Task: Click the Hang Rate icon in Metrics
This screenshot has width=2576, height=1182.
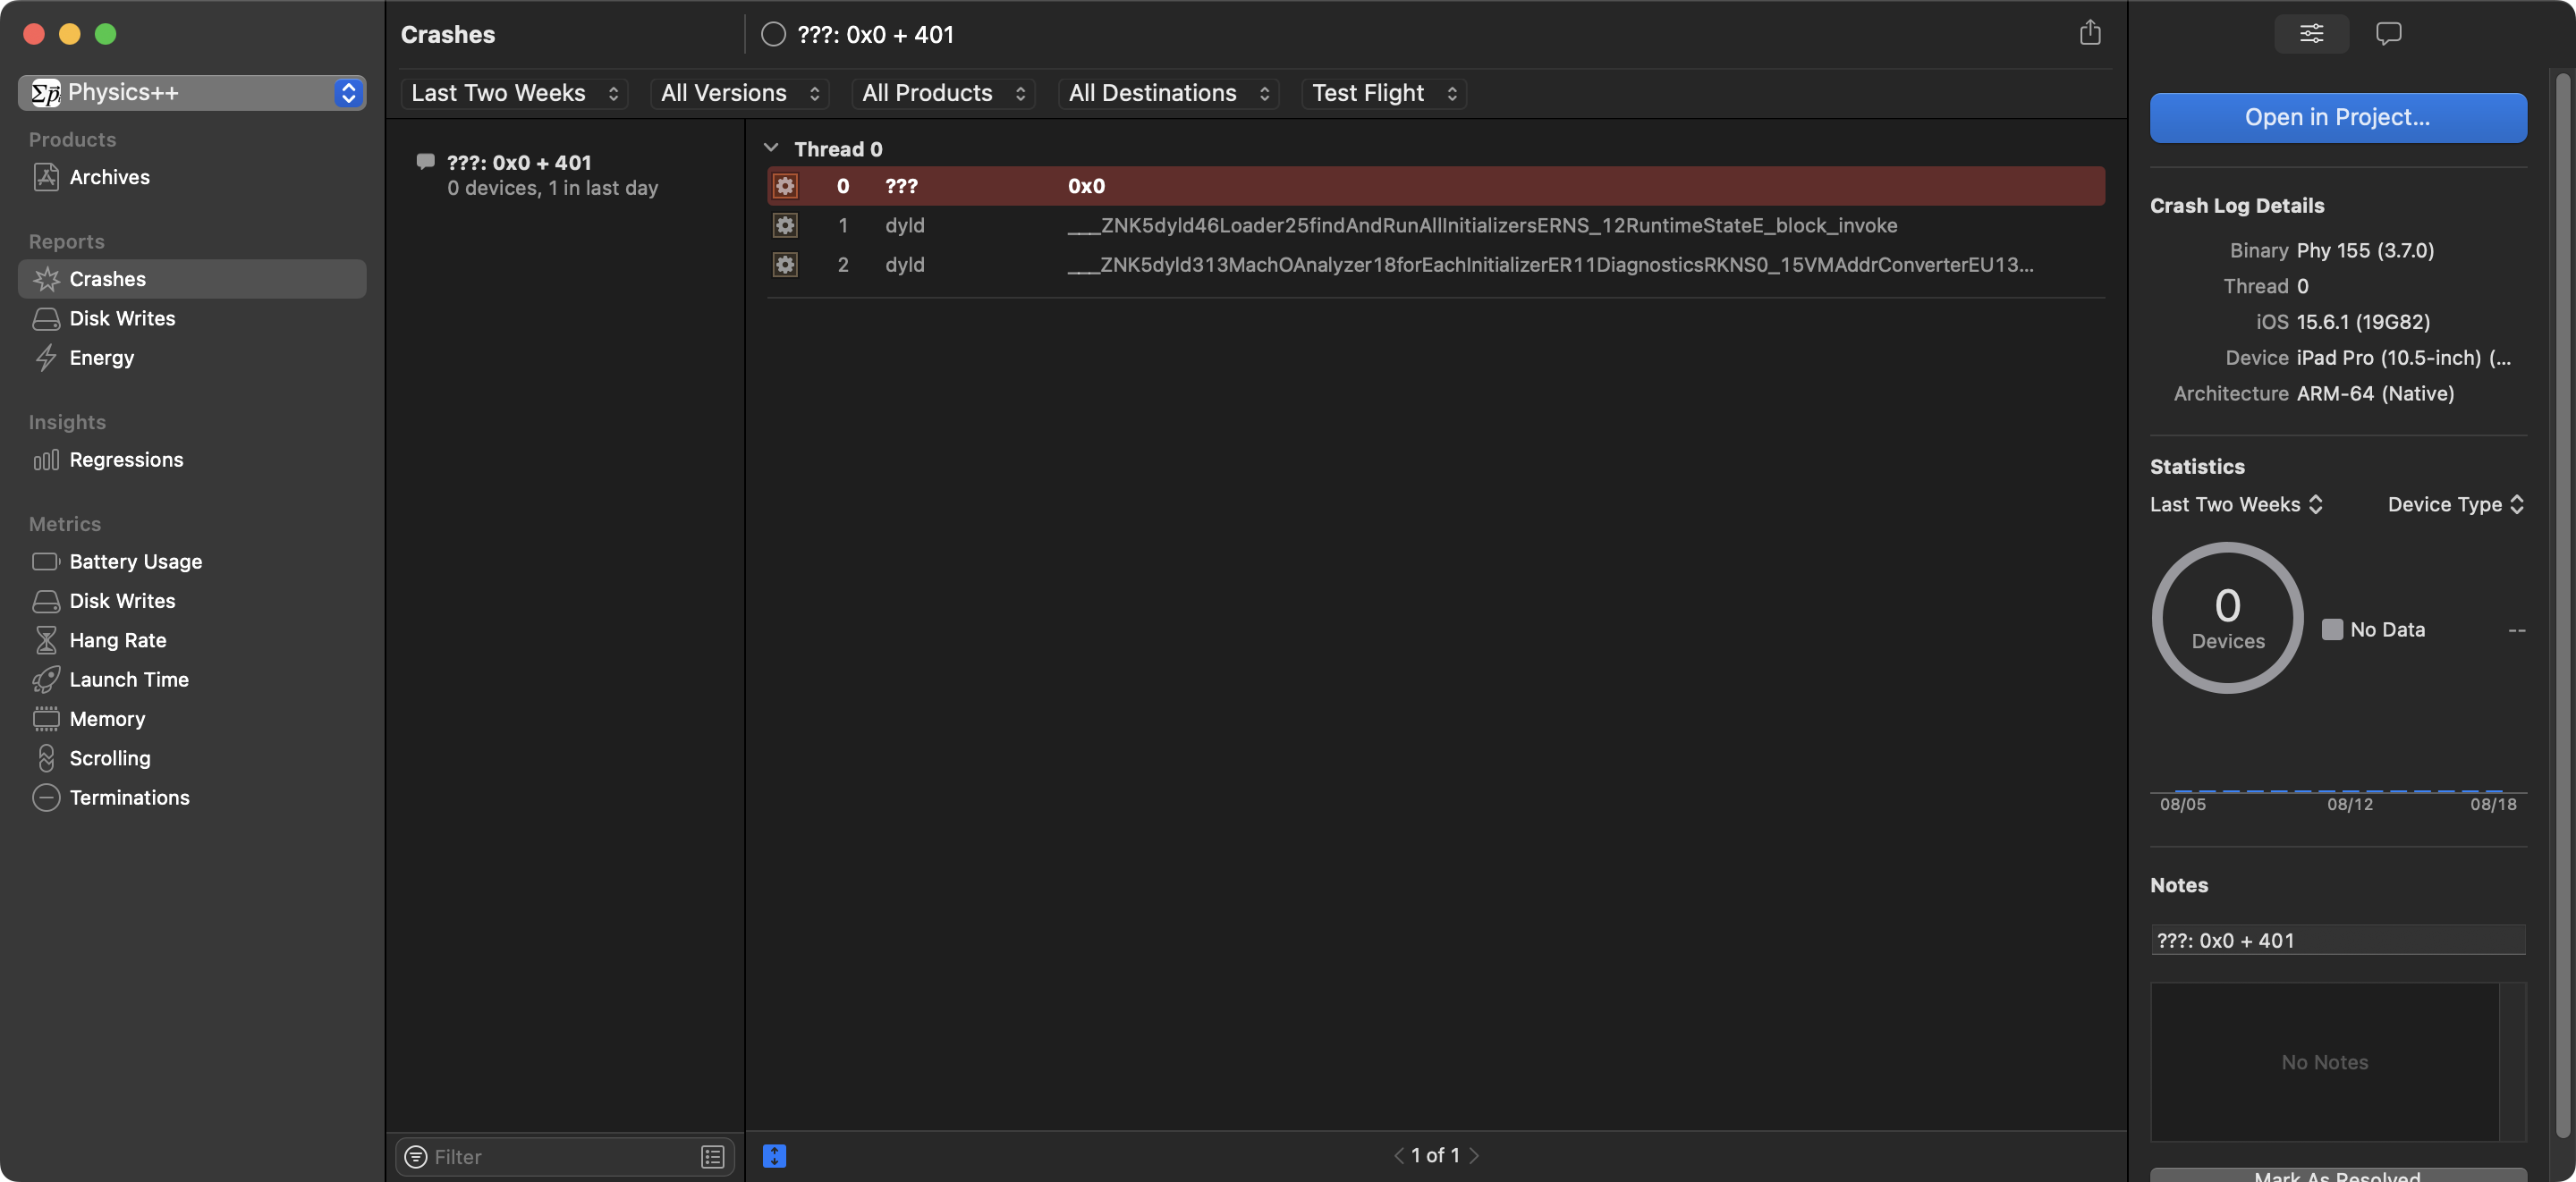Action: [45, 640]
